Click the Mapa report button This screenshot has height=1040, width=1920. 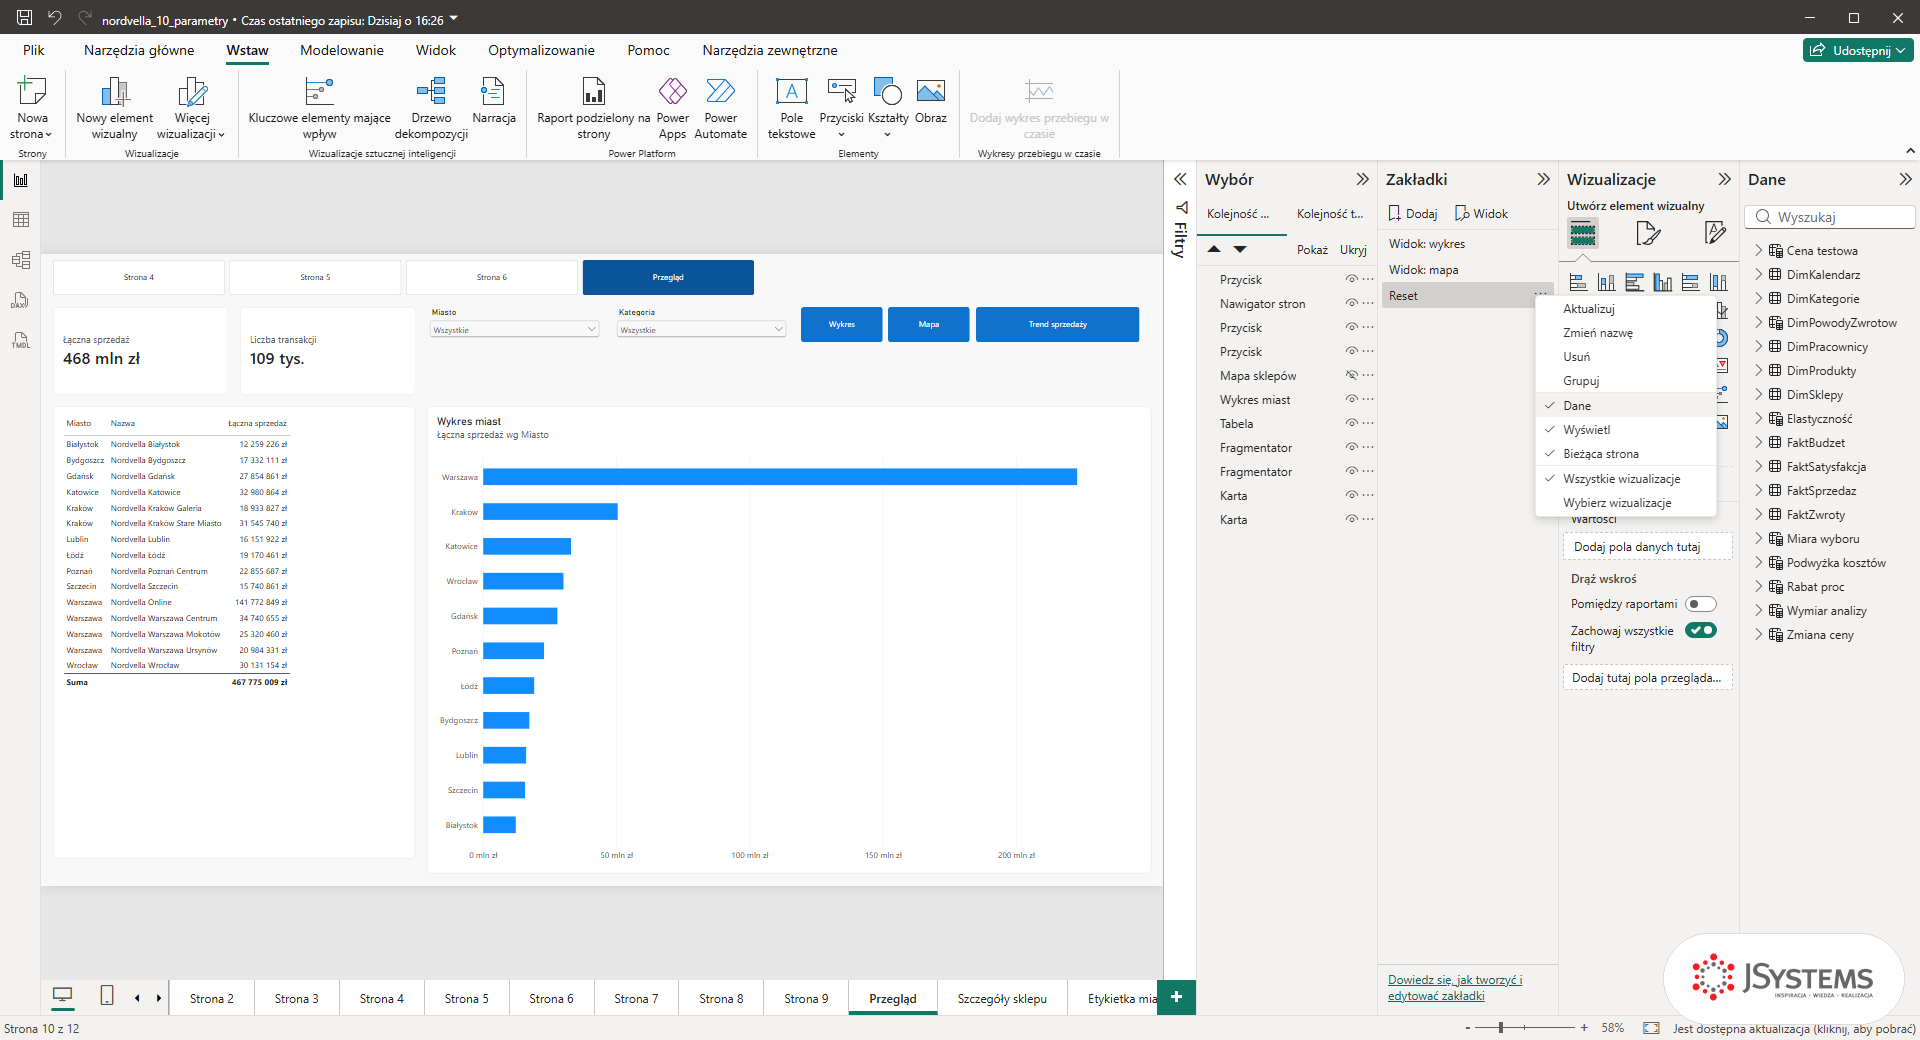tap(928, 324)
